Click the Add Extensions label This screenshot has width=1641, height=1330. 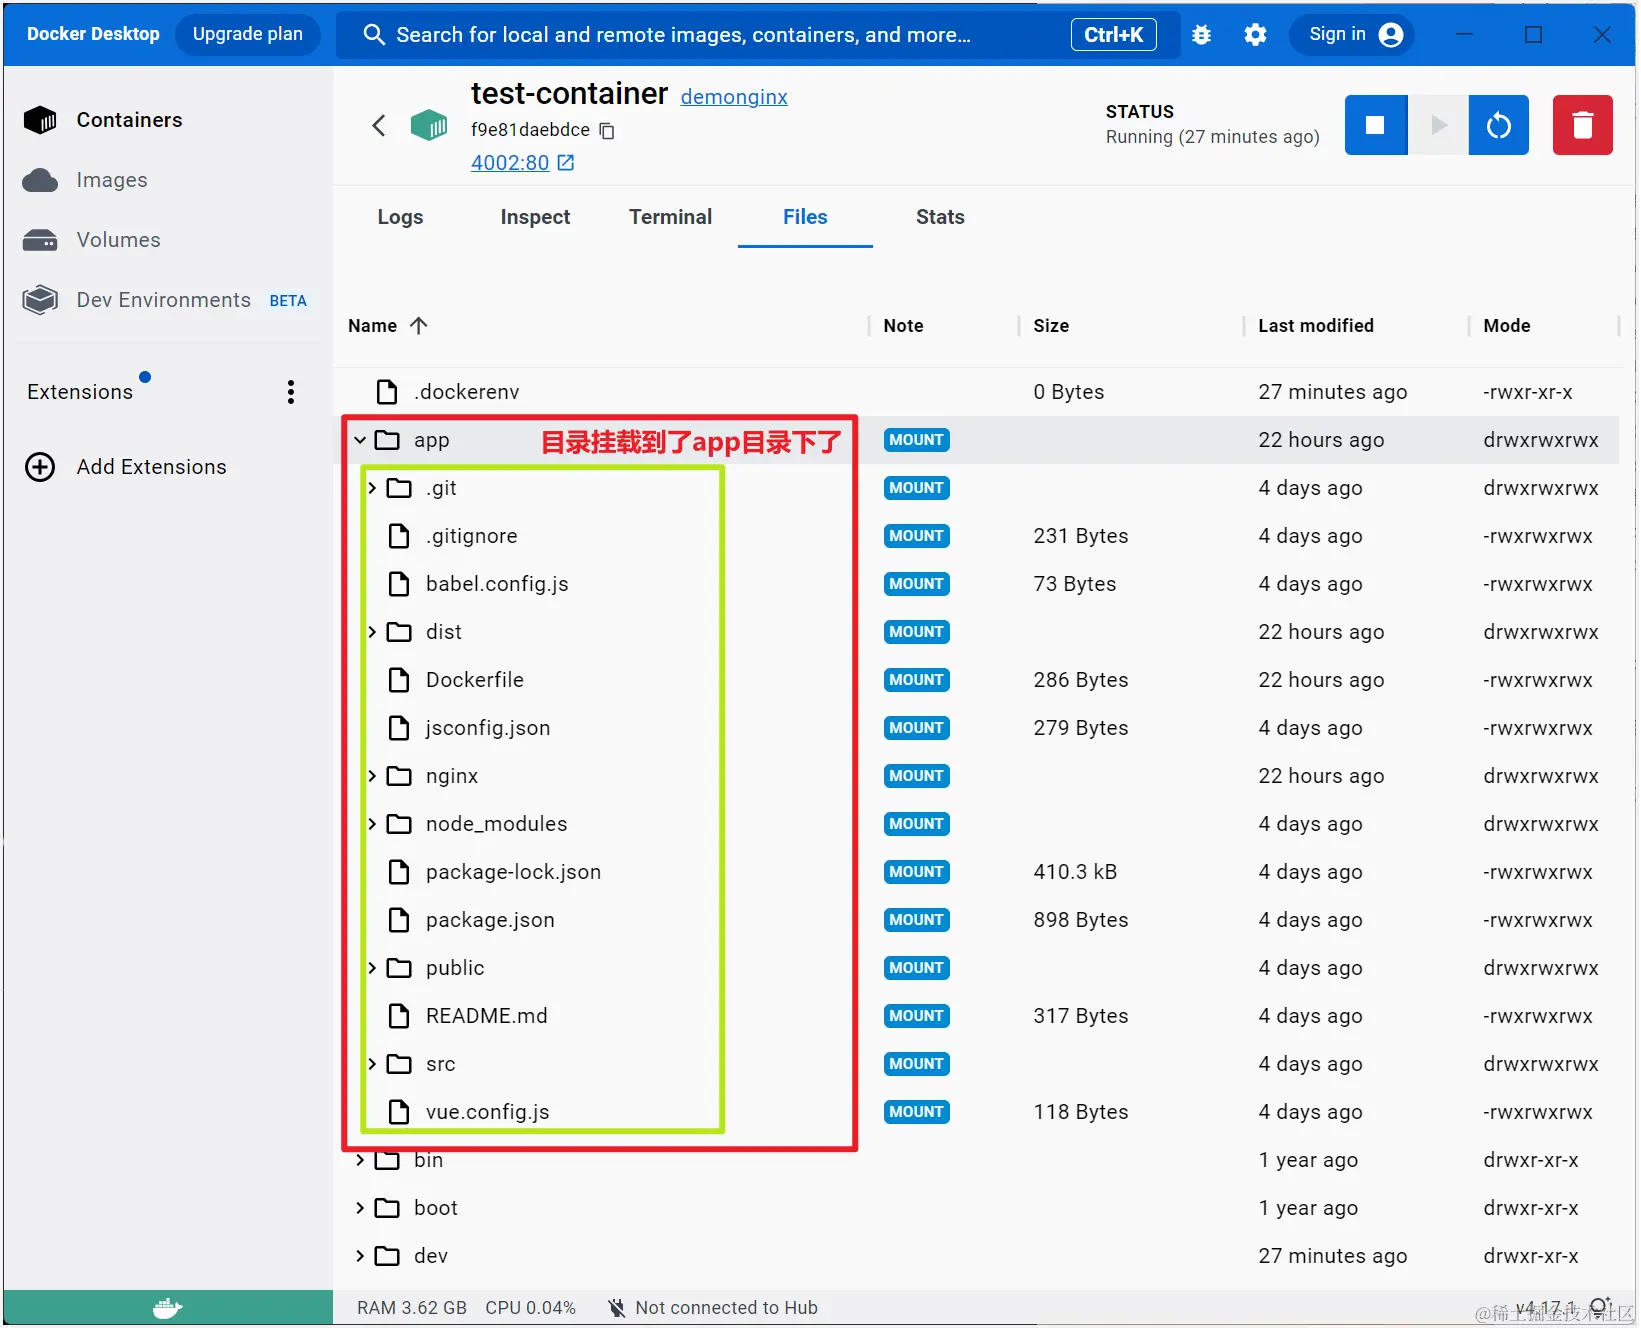point(152,467)
